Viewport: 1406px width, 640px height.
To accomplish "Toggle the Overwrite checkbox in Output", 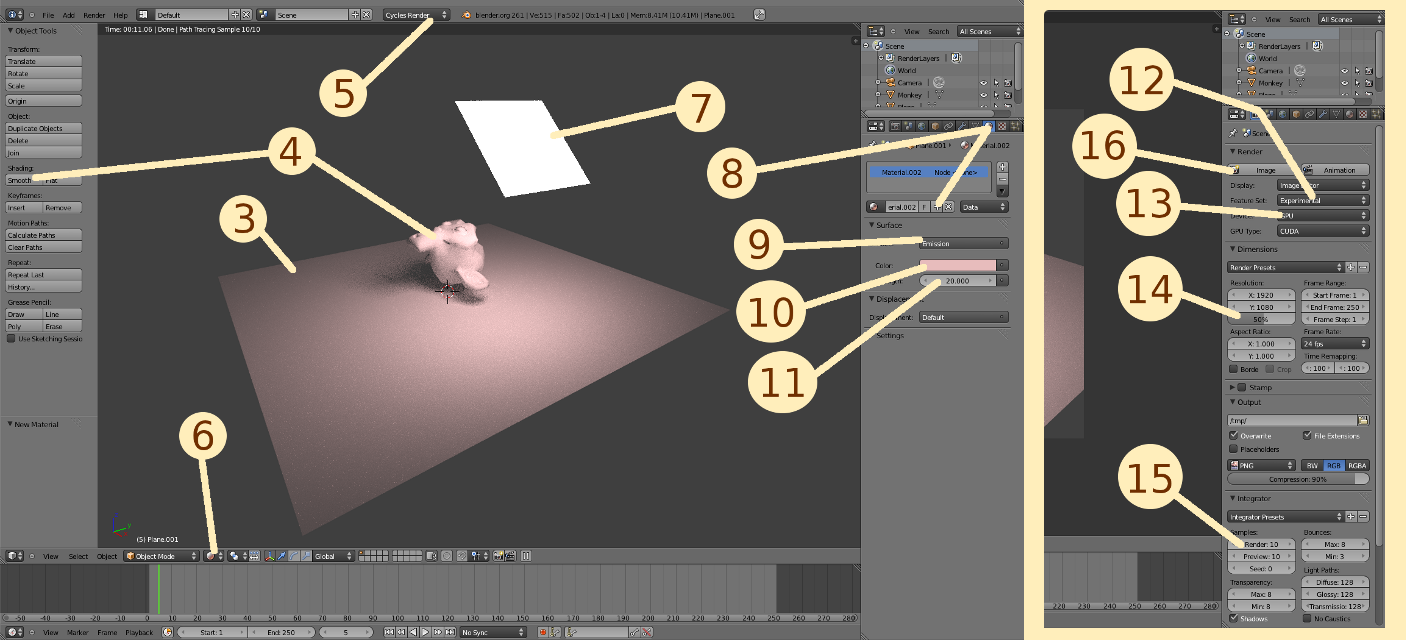I will (x=1233, y=436).
